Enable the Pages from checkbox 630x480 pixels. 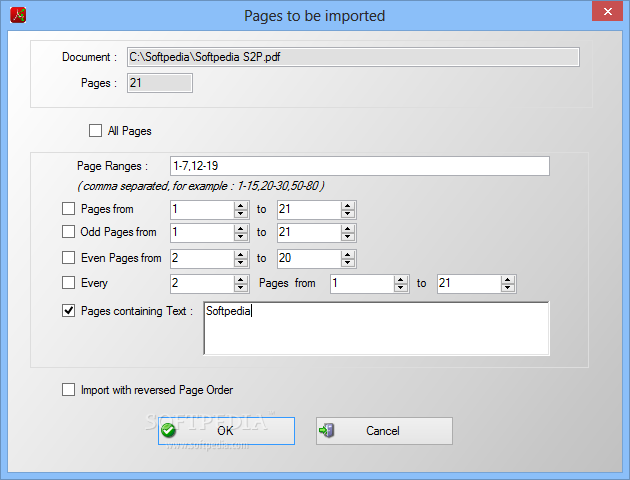pos(68,209)
